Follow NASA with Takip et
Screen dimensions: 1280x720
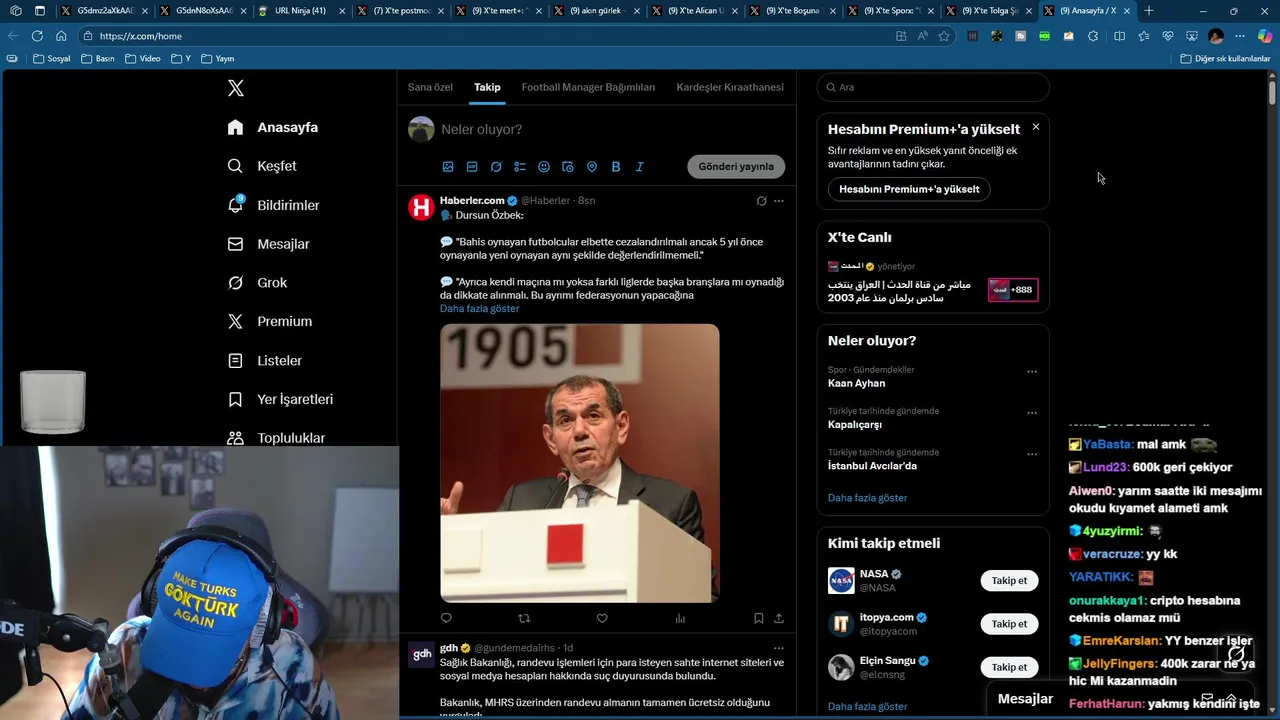point(1009,580)
